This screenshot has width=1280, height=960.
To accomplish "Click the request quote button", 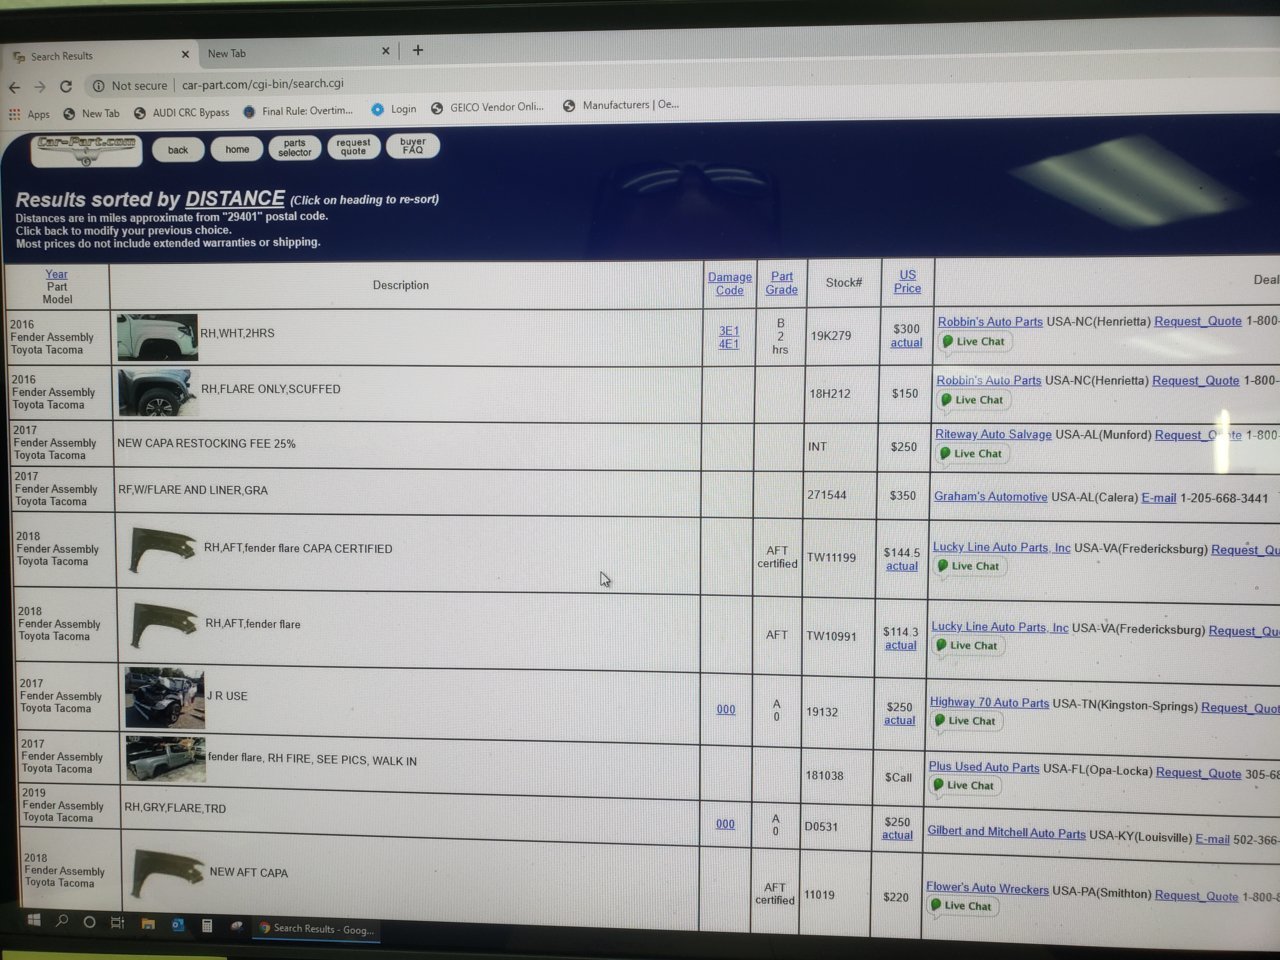I will pyautogui.click(x=353, y=147).
